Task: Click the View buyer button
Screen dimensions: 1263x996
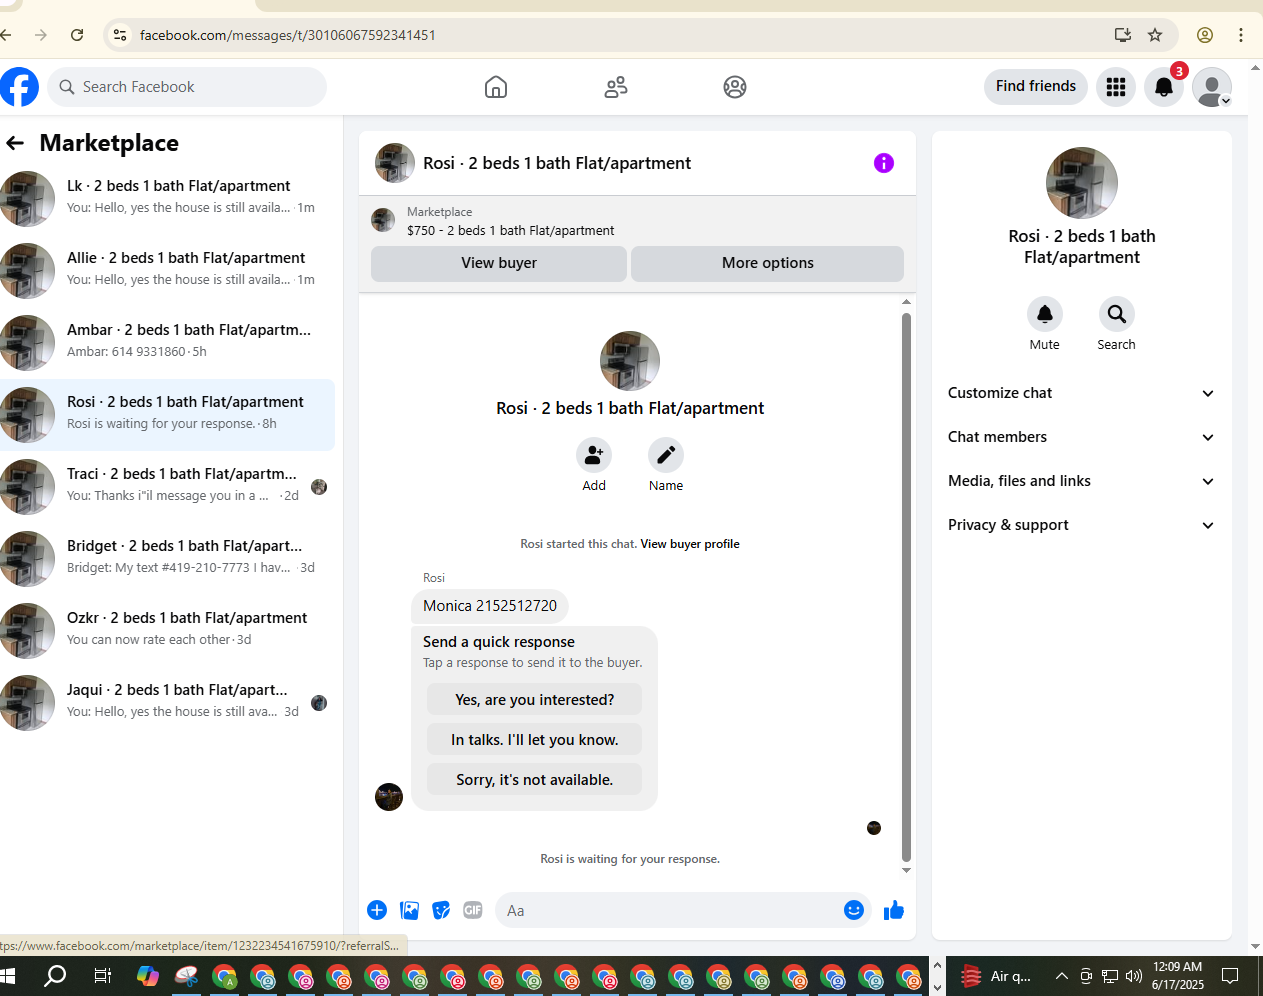Action: [499, 263]
